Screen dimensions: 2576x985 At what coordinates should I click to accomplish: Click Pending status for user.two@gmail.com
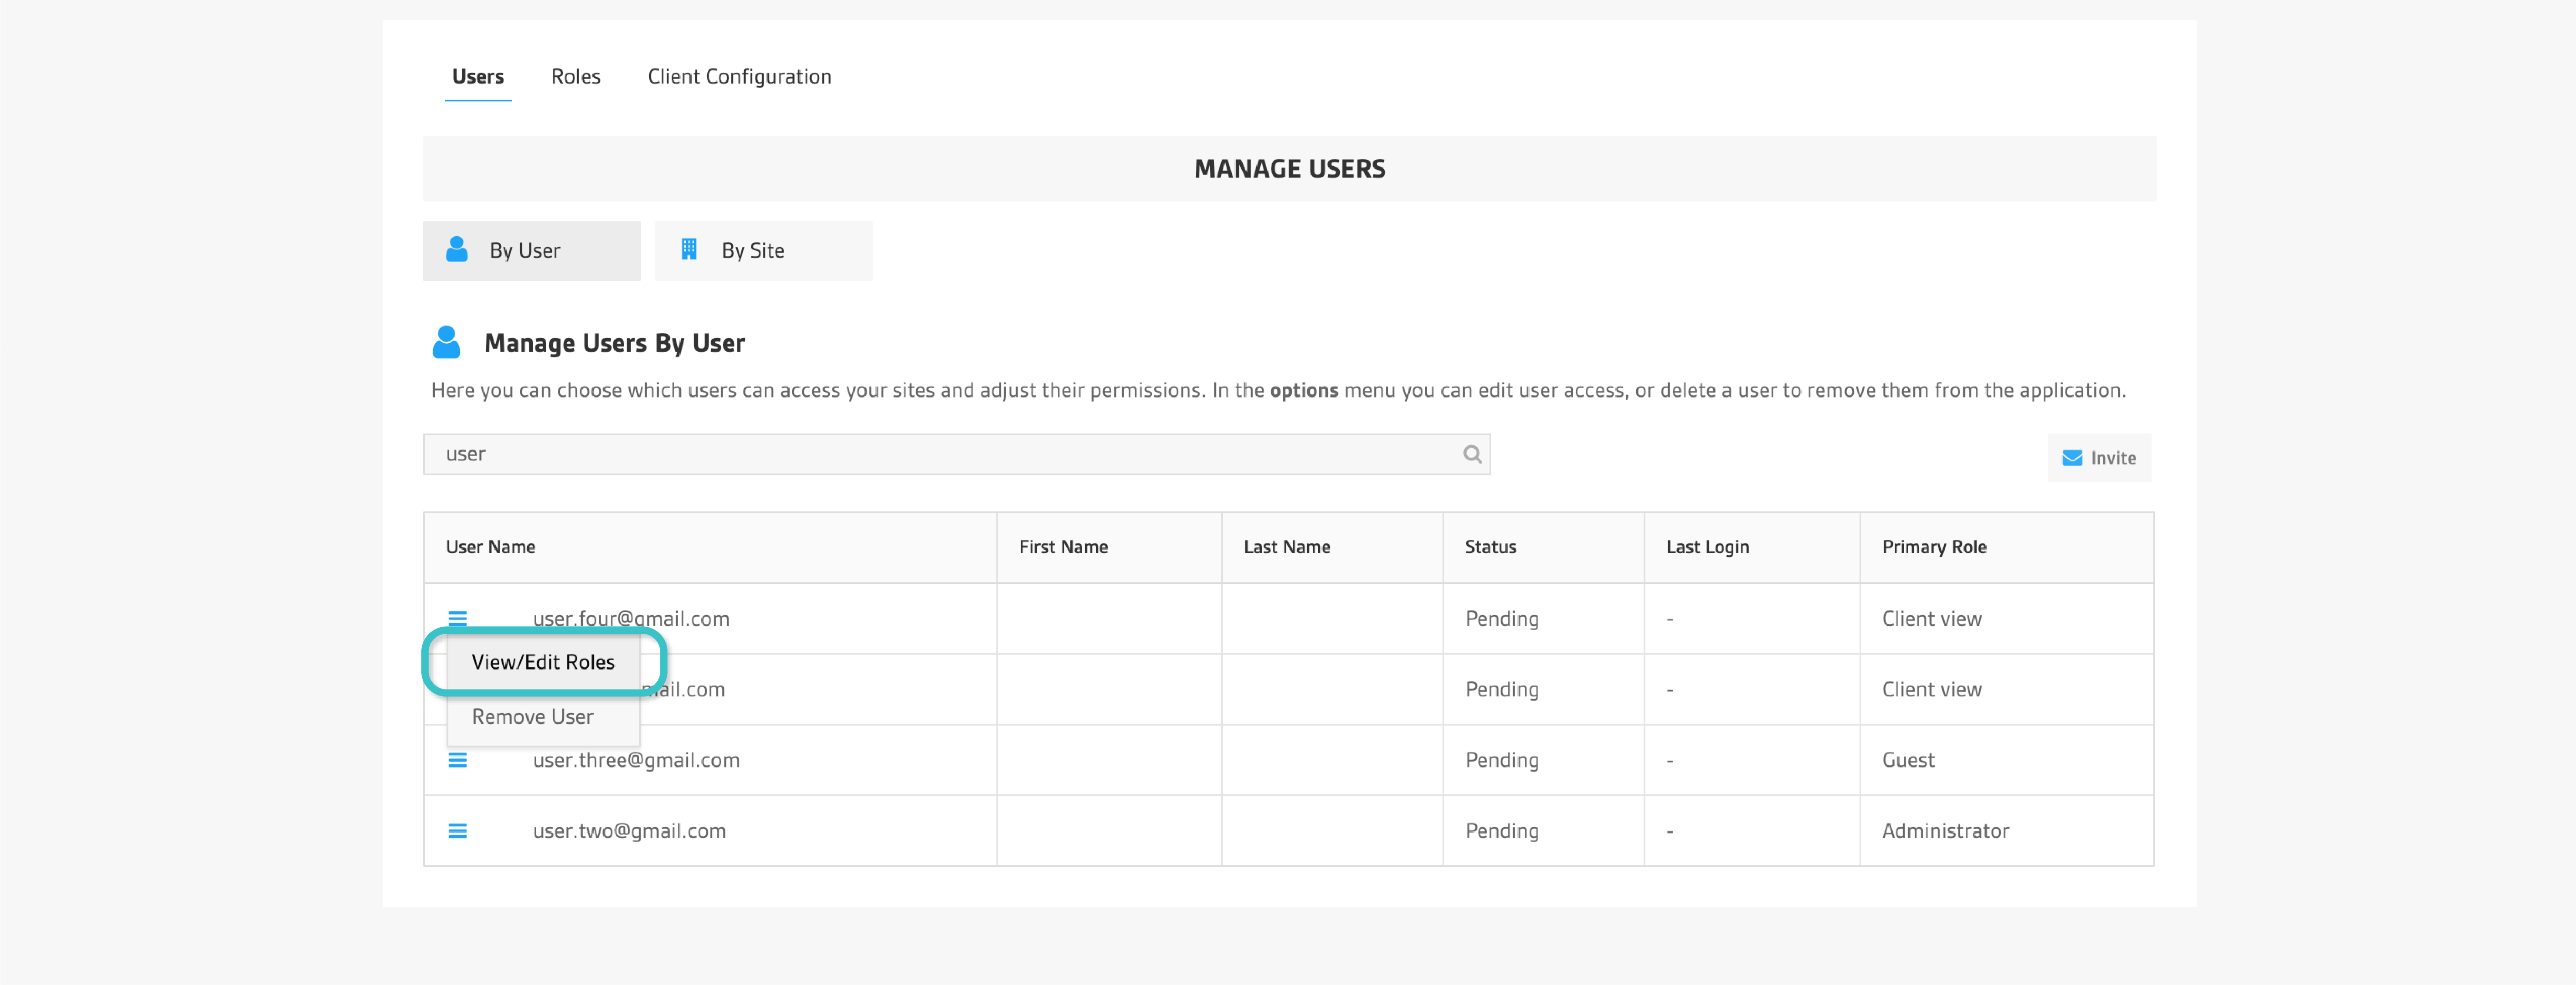pos(1502,831)
